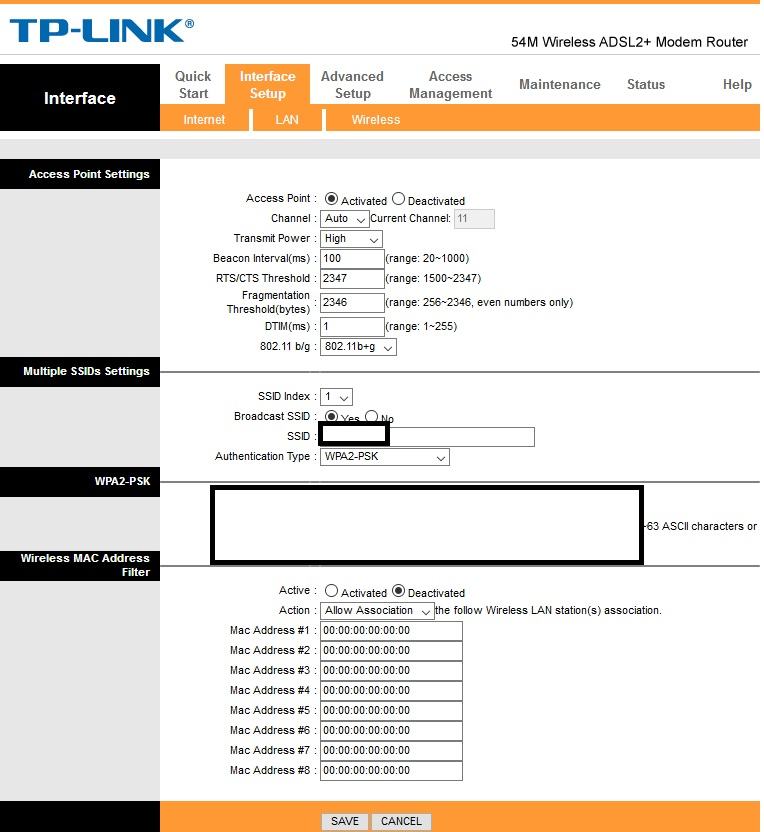Open the Transmit Power dropdown
Viewport: 764px width, 832px height.
click(x=351, y=239)
